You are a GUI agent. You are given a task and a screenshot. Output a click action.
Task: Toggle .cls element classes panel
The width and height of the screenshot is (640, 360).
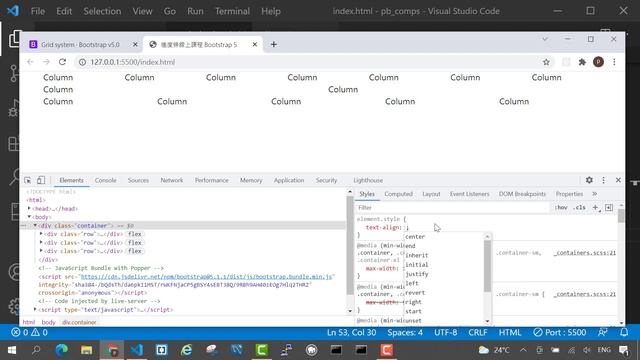(x=579, y=207)
